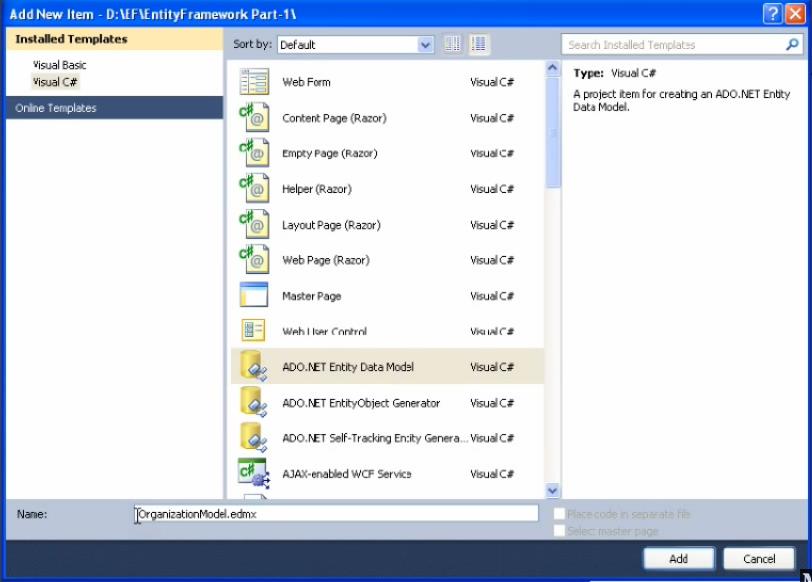Toggle Place code in separate file checkbox

[559, 514]
